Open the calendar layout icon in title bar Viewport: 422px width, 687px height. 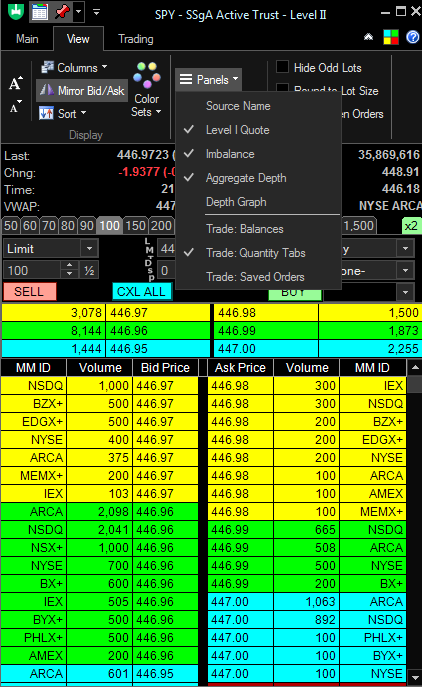coord(39,12)
